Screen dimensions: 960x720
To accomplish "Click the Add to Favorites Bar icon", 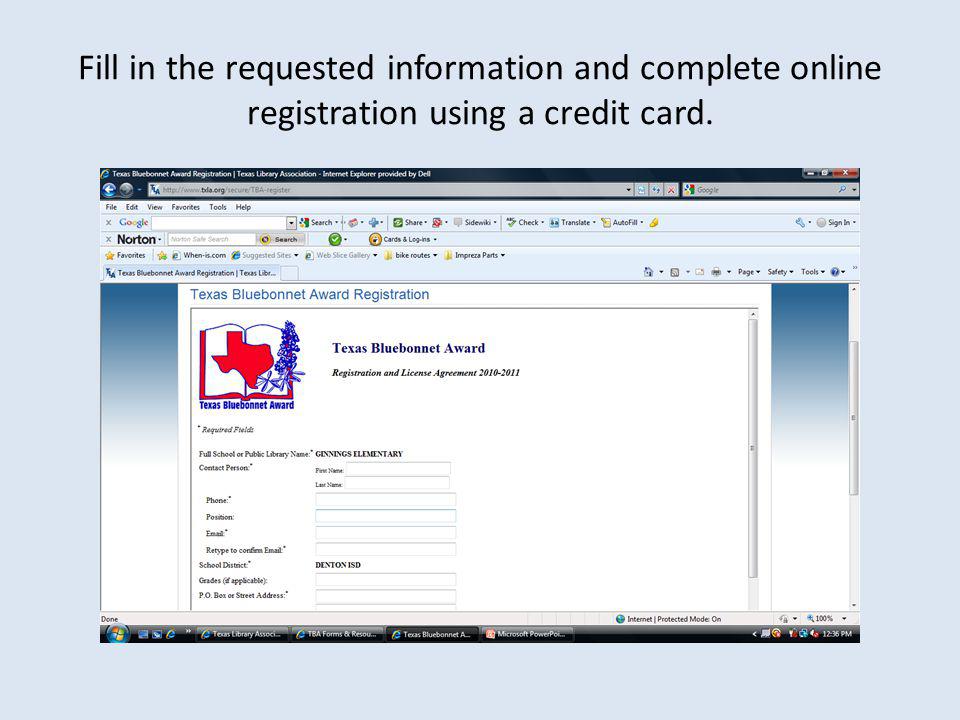I will click(162, 255).
